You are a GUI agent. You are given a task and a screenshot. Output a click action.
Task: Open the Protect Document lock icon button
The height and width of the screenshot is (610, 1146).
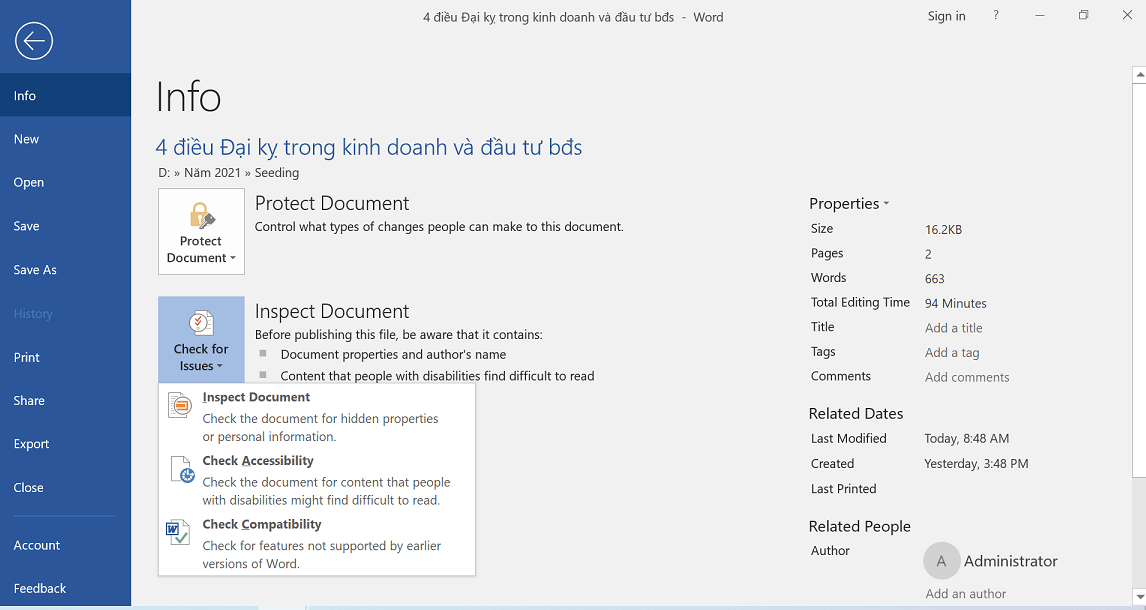point(201,232)
